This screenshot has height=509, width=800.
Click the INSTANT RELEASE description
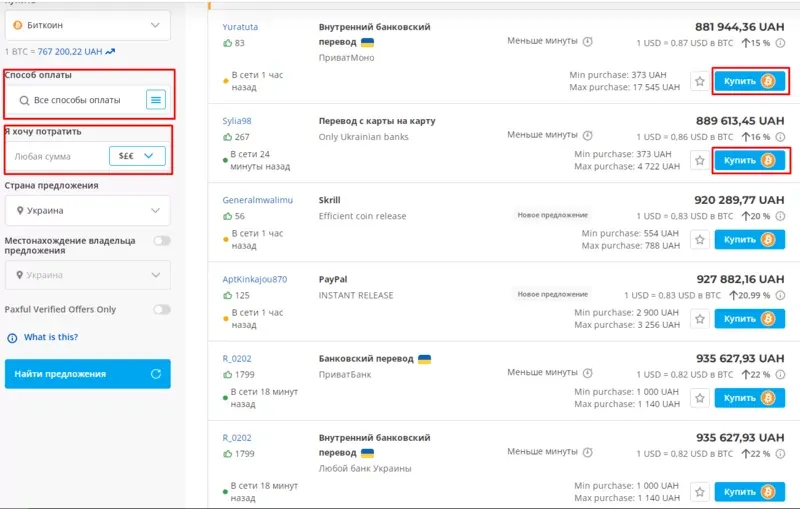tap(356, 295)
